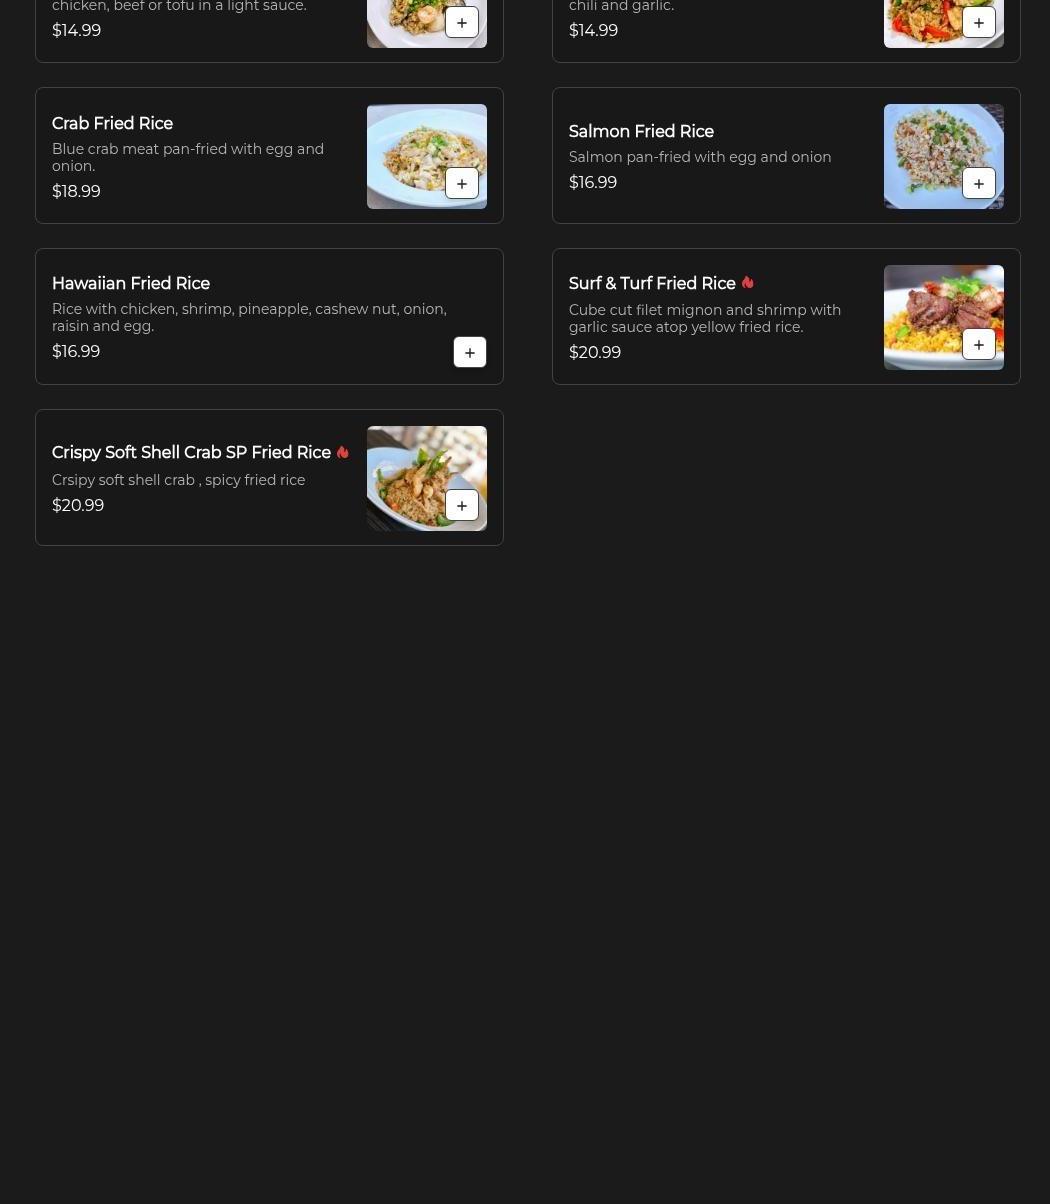
Task: Click plus button on top-left $14.99 item
Action: pyautogui.click(x=462, y=23)
